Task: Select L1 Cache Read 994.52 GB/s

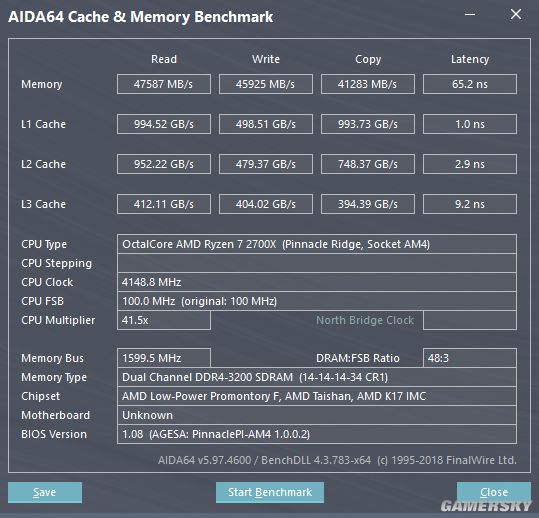Action: [x=164, y=124]
